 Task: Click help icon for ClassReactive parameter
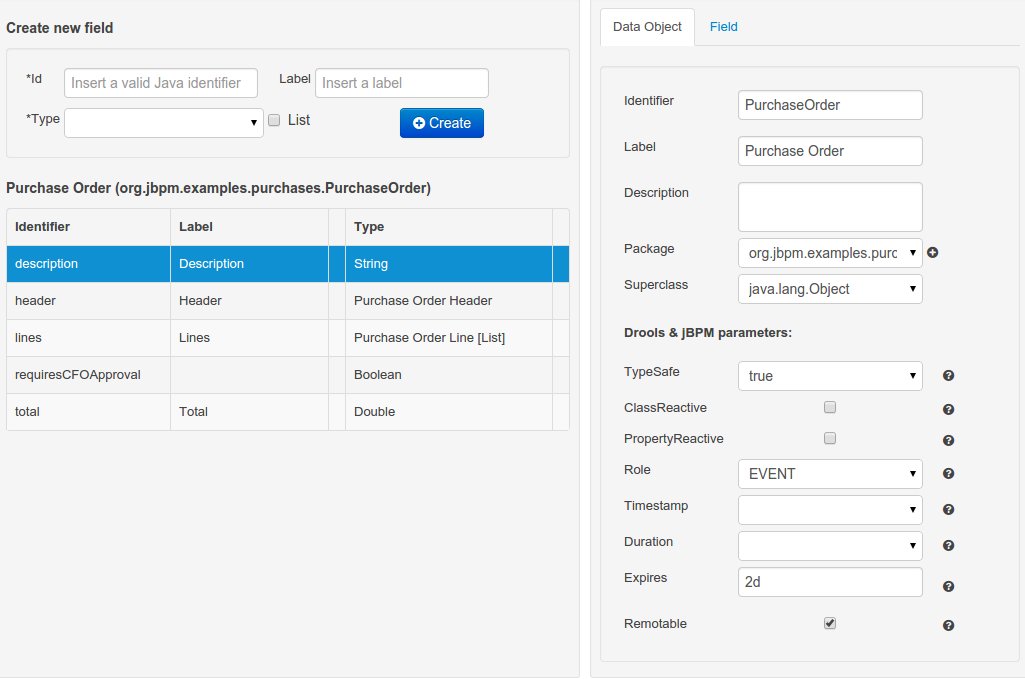tap(948, 409)
